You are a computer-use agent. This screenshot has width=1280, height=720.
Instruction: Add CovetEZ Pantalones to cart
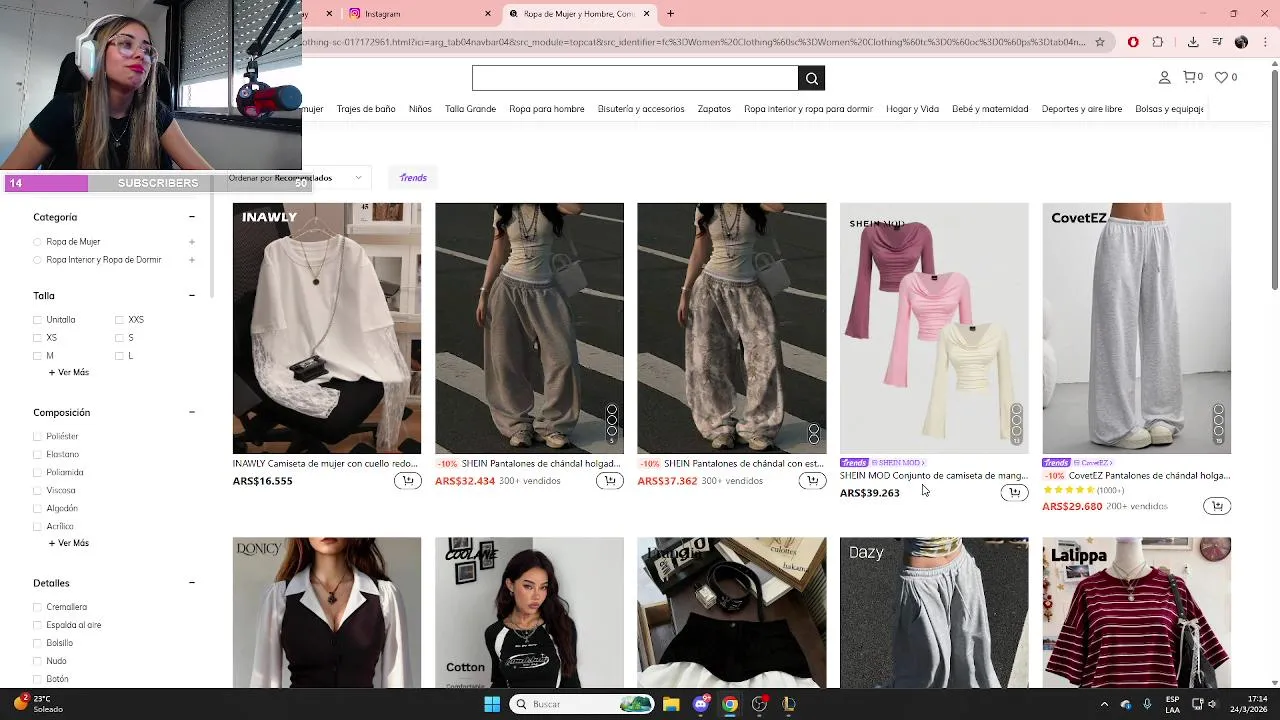[1217, 506]
